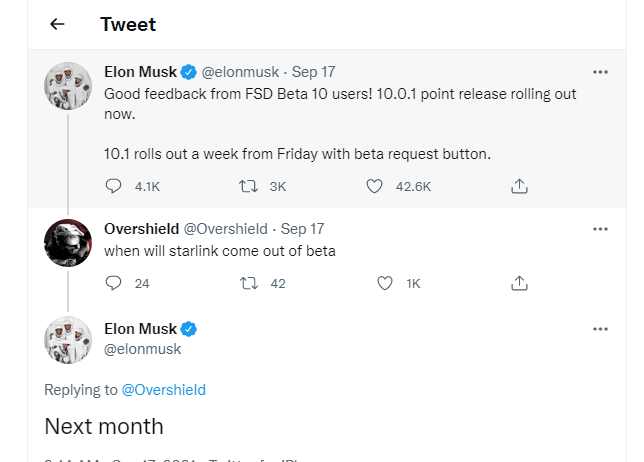Click the @elonmusk handle under reply author
The width and height of the screenshot is (644, 462).
tap(143, 349)
